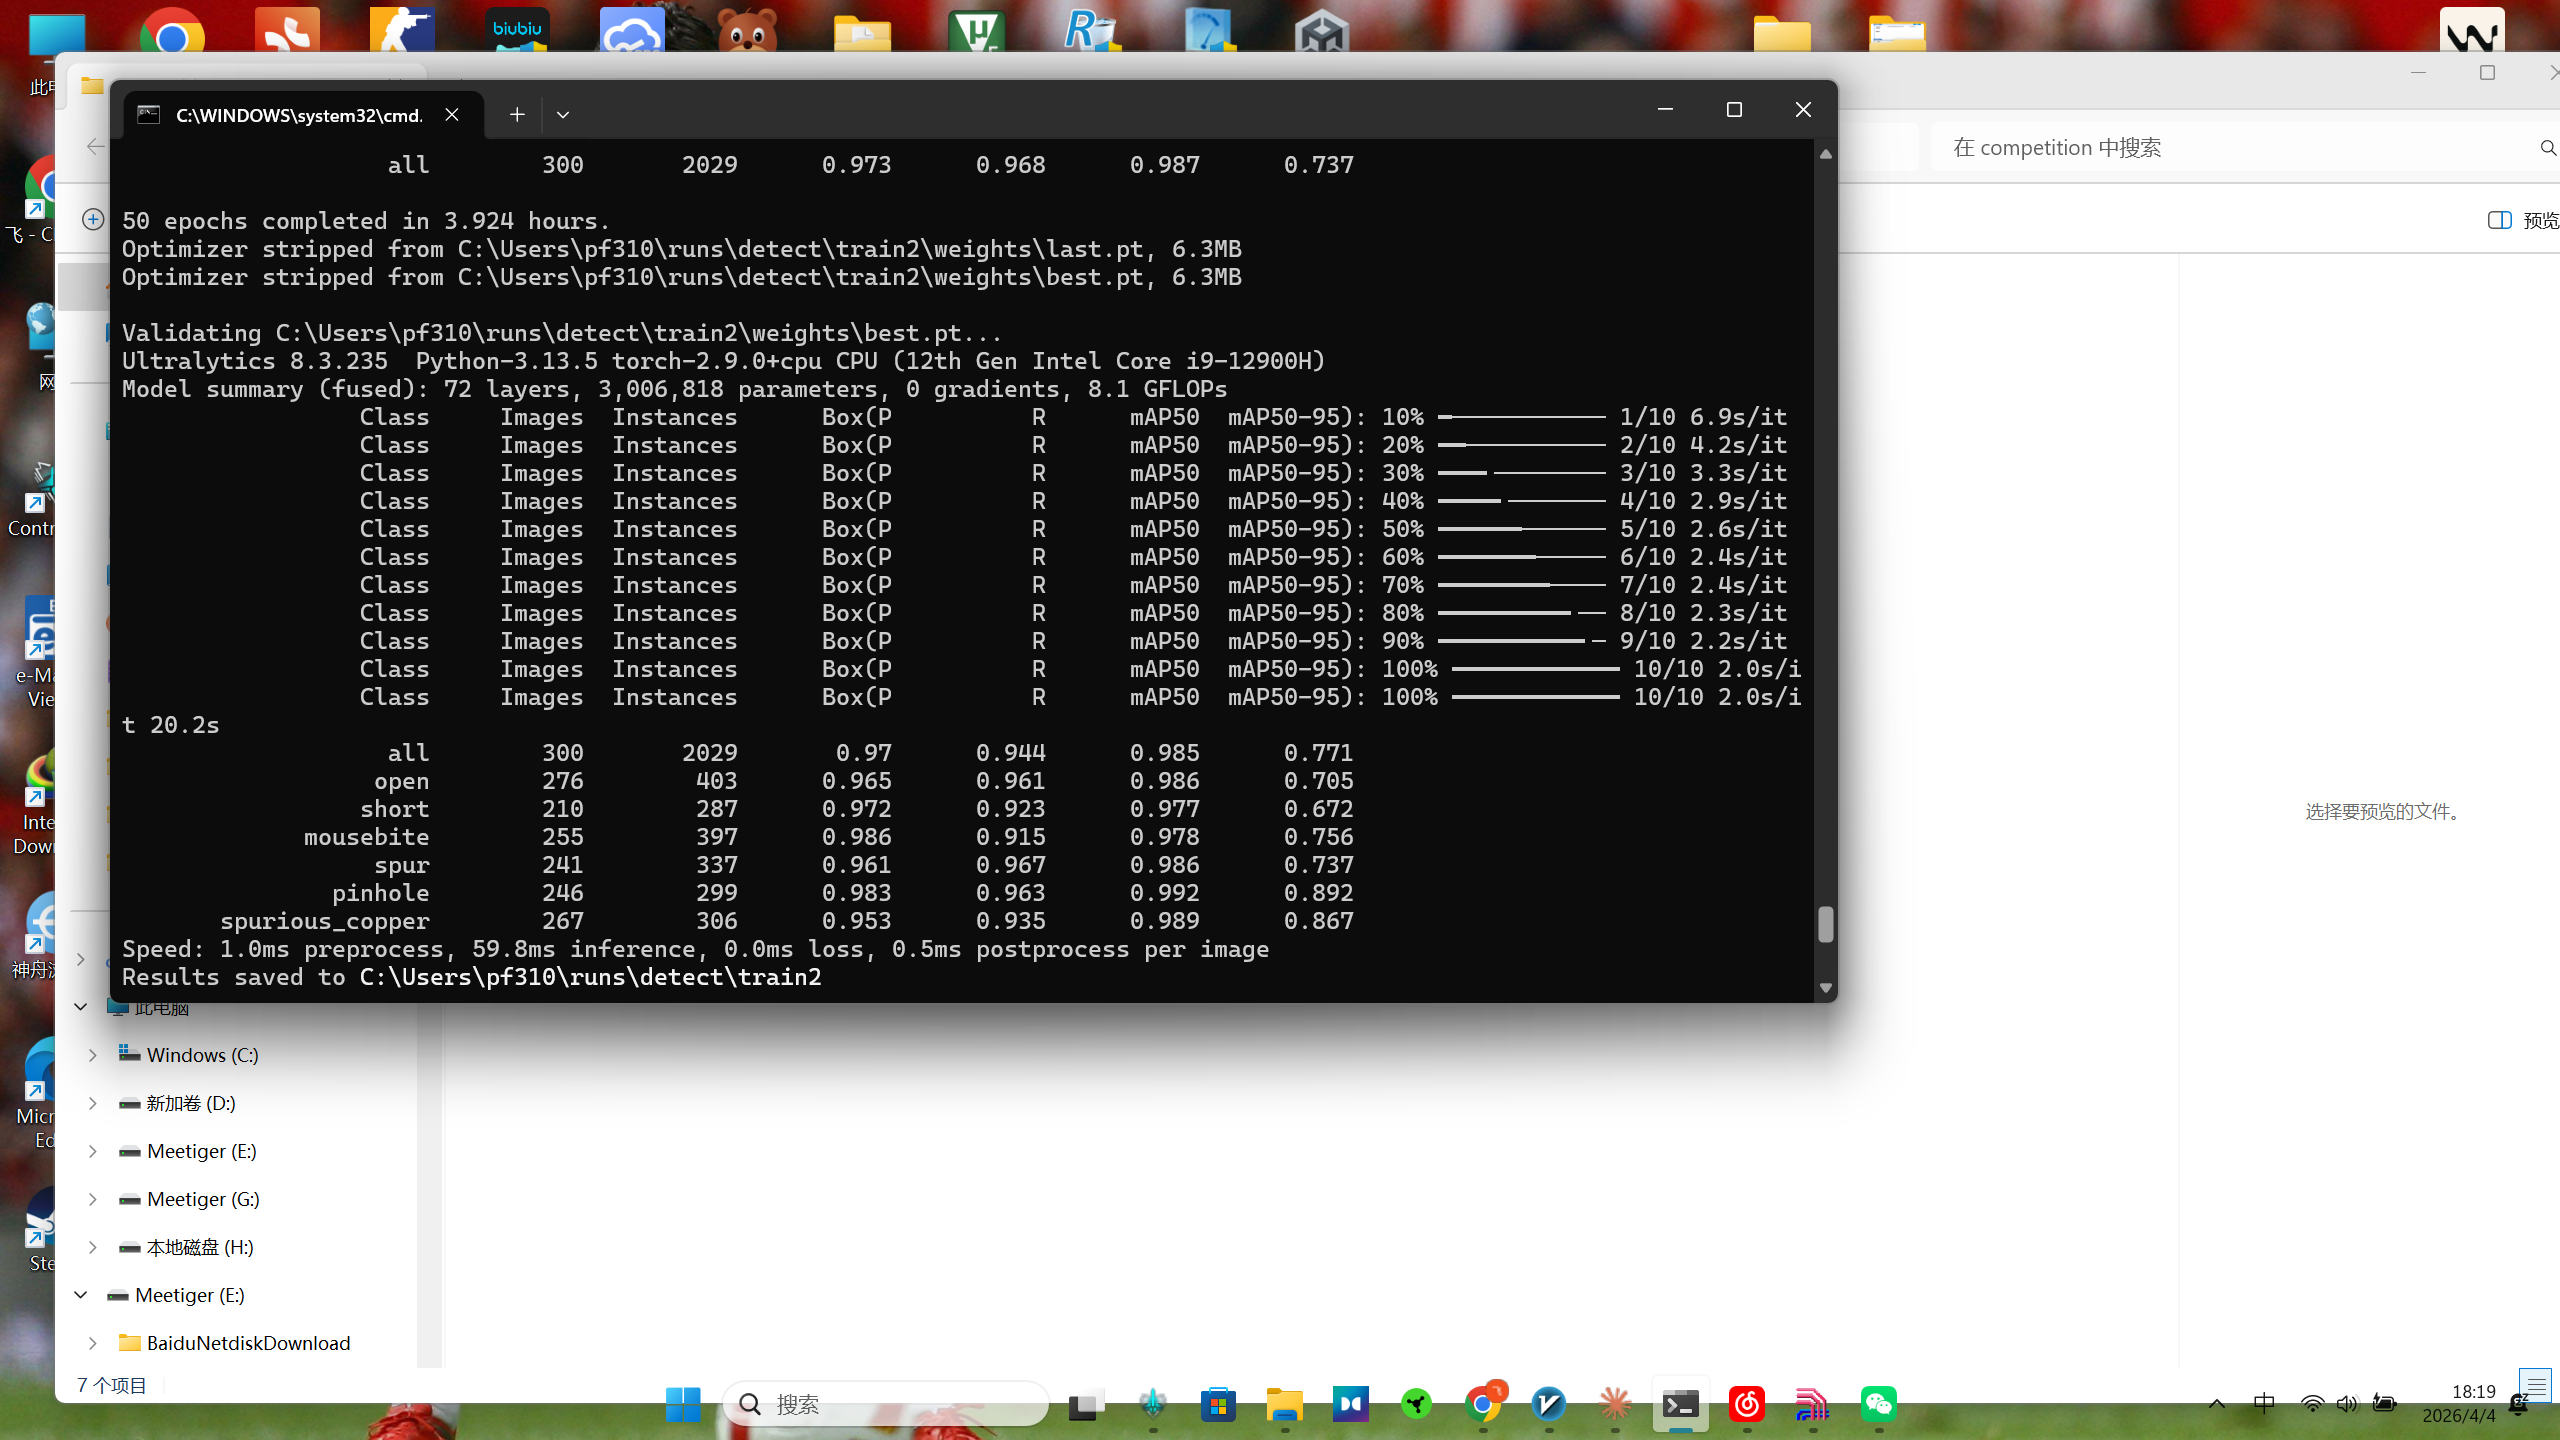Collapse the Meetiger (E:) tree node
The image size is (2560, 1440).
pos(81,1295)
